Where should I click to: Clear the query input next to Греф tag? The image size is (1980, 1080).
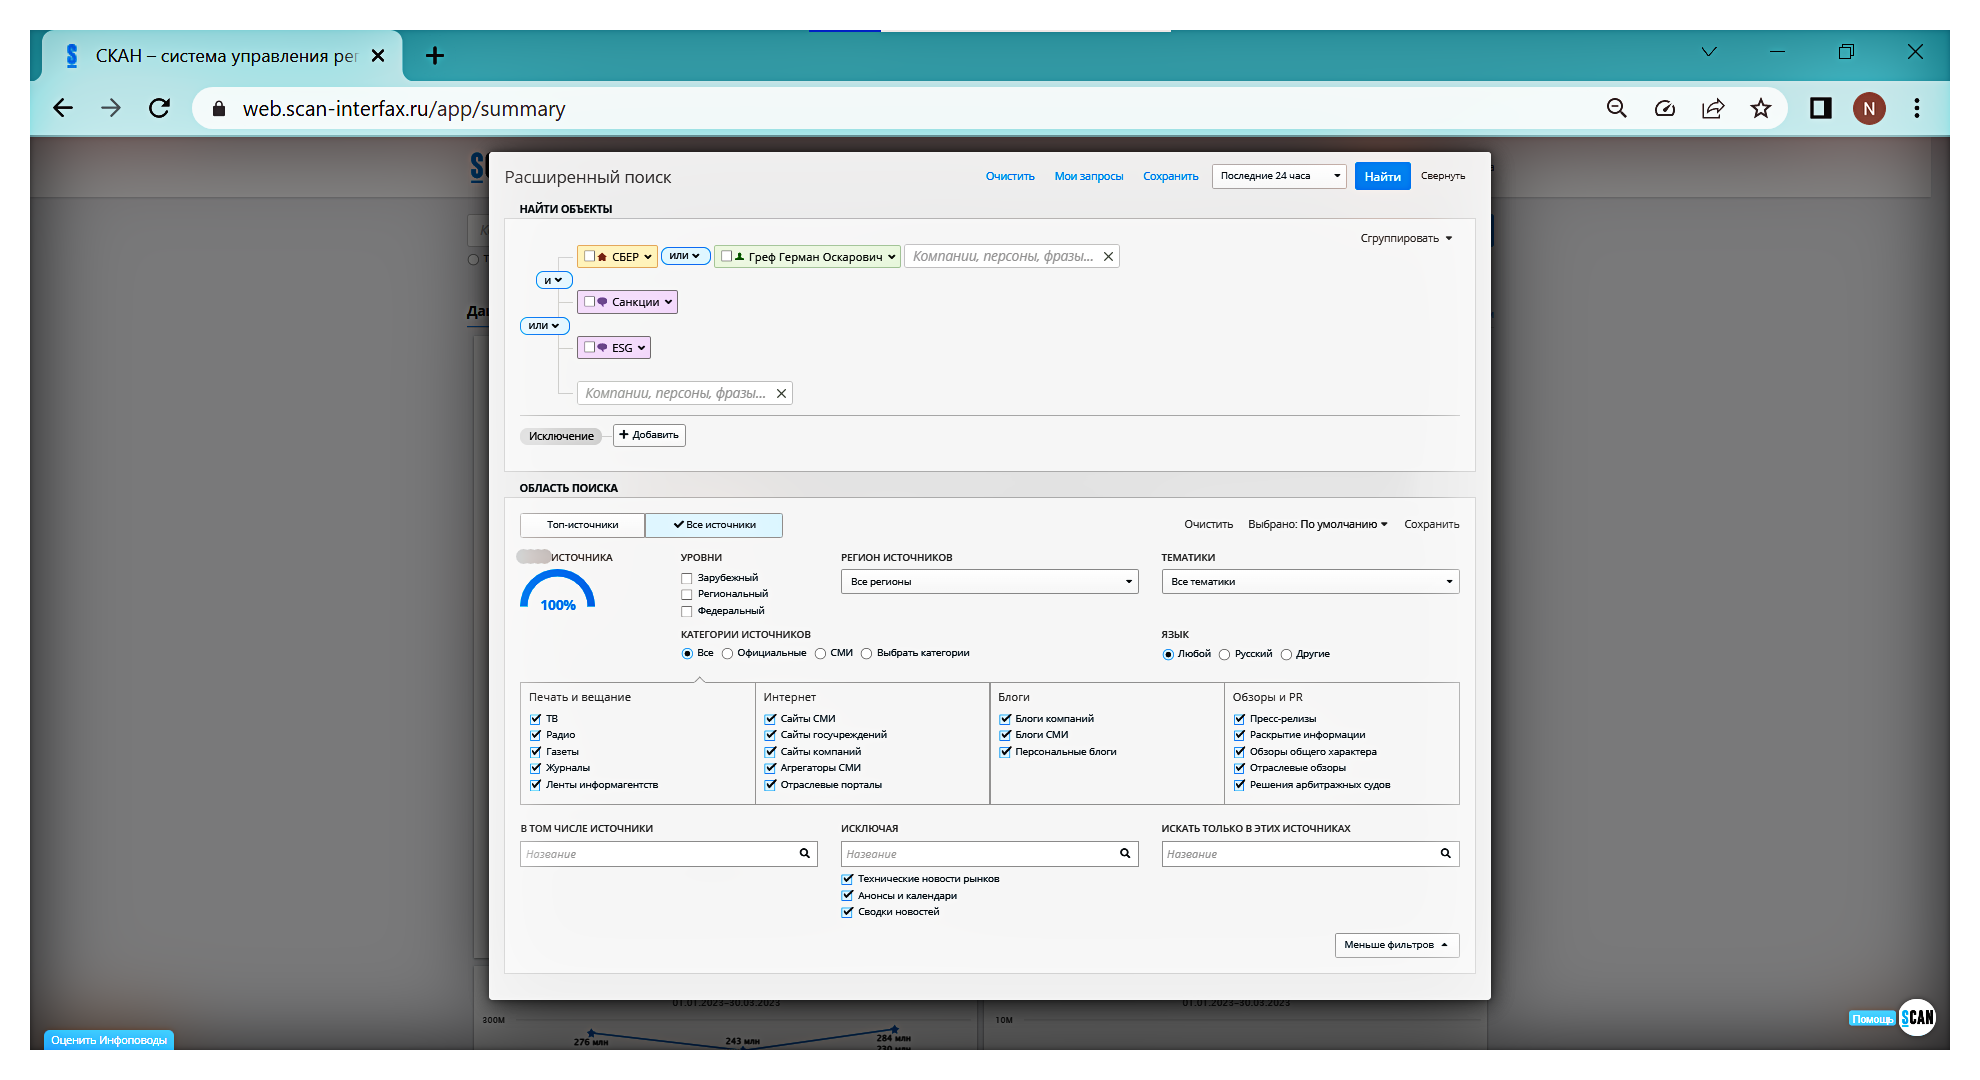(1108, 257)
